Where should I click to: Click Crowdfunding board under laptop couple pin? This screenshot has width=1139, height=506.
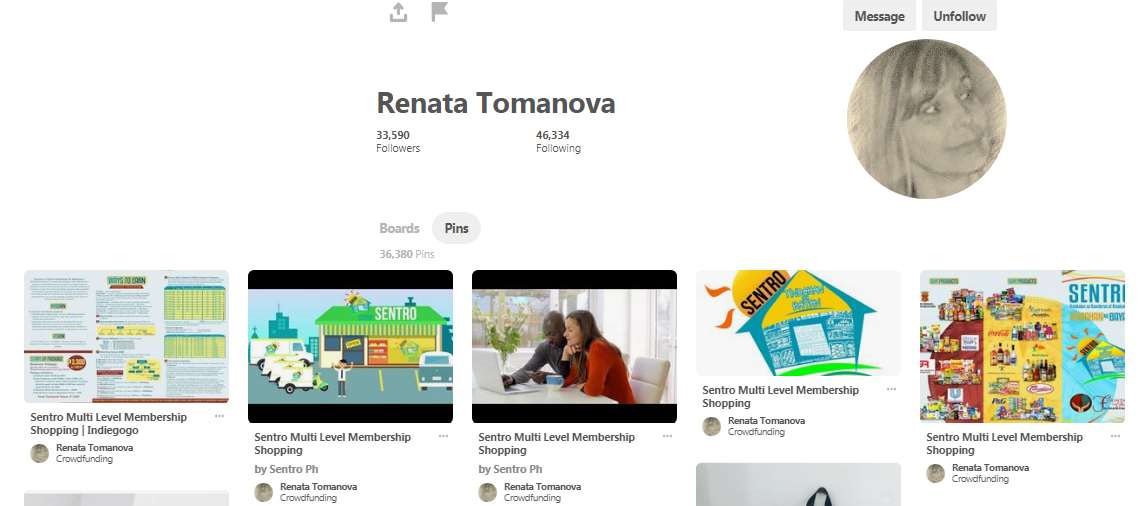point(532,498)
